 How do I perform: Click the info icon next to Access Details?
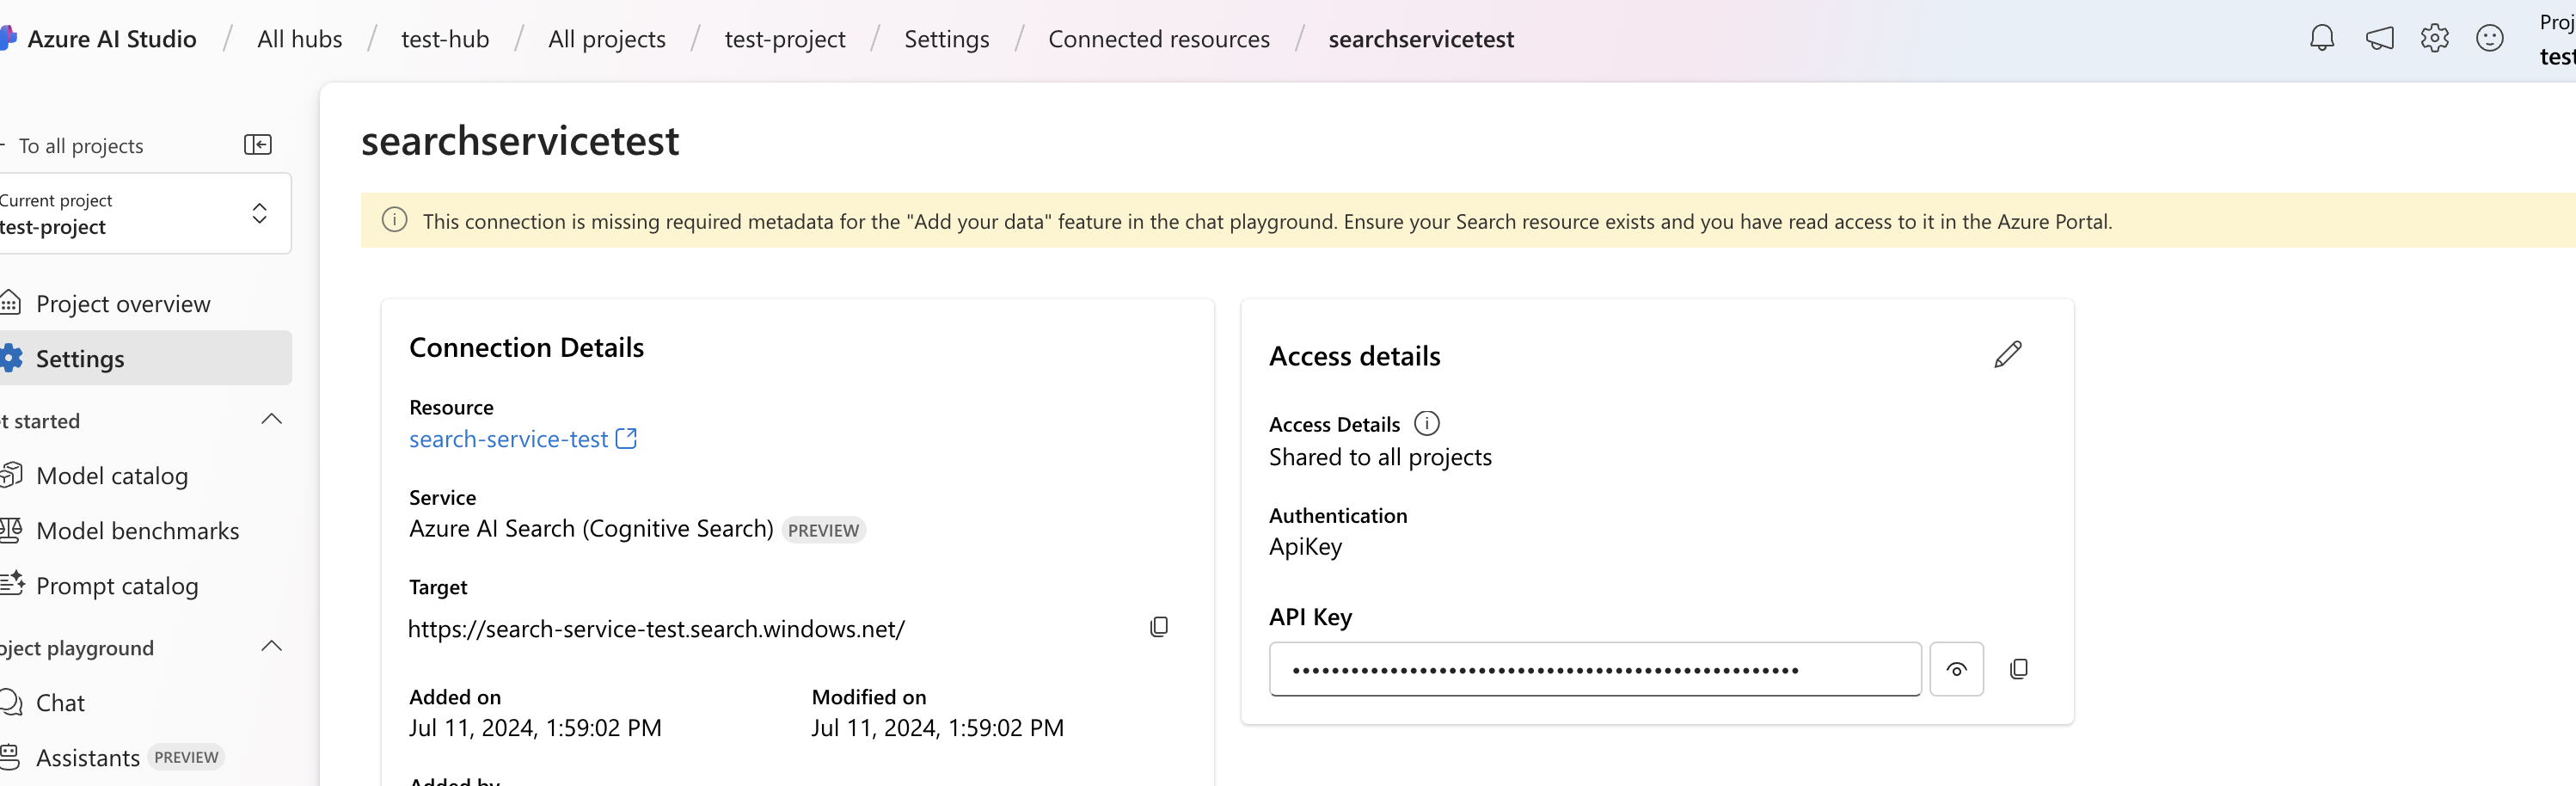1427,424
